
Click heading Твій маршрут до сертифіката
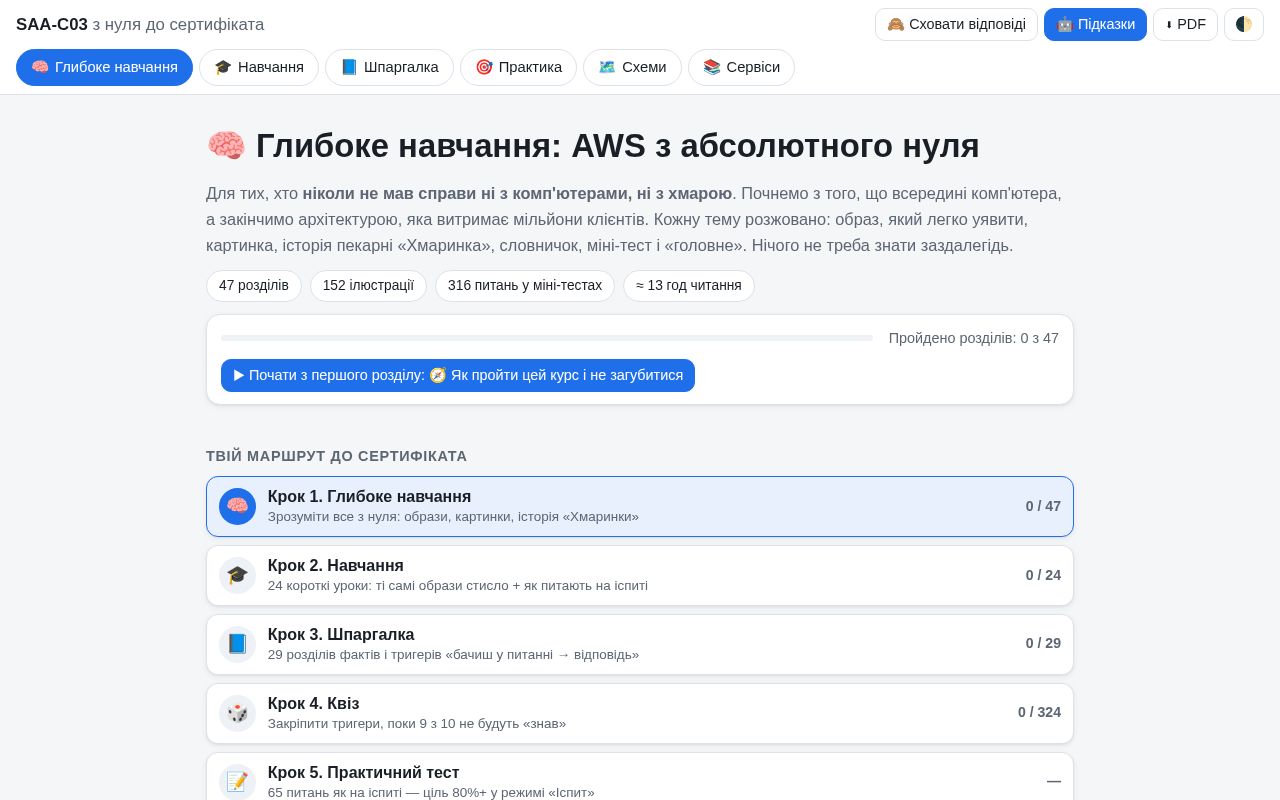pos(337,456)
